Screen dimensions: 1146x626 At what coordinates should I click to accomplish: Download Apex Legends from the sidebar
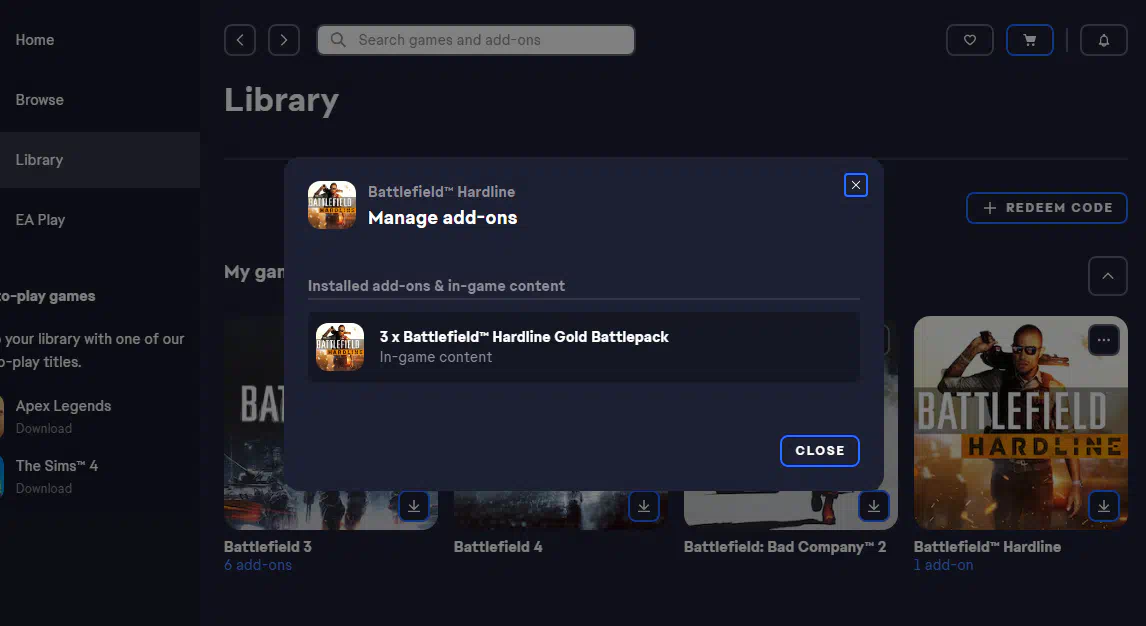44,428
